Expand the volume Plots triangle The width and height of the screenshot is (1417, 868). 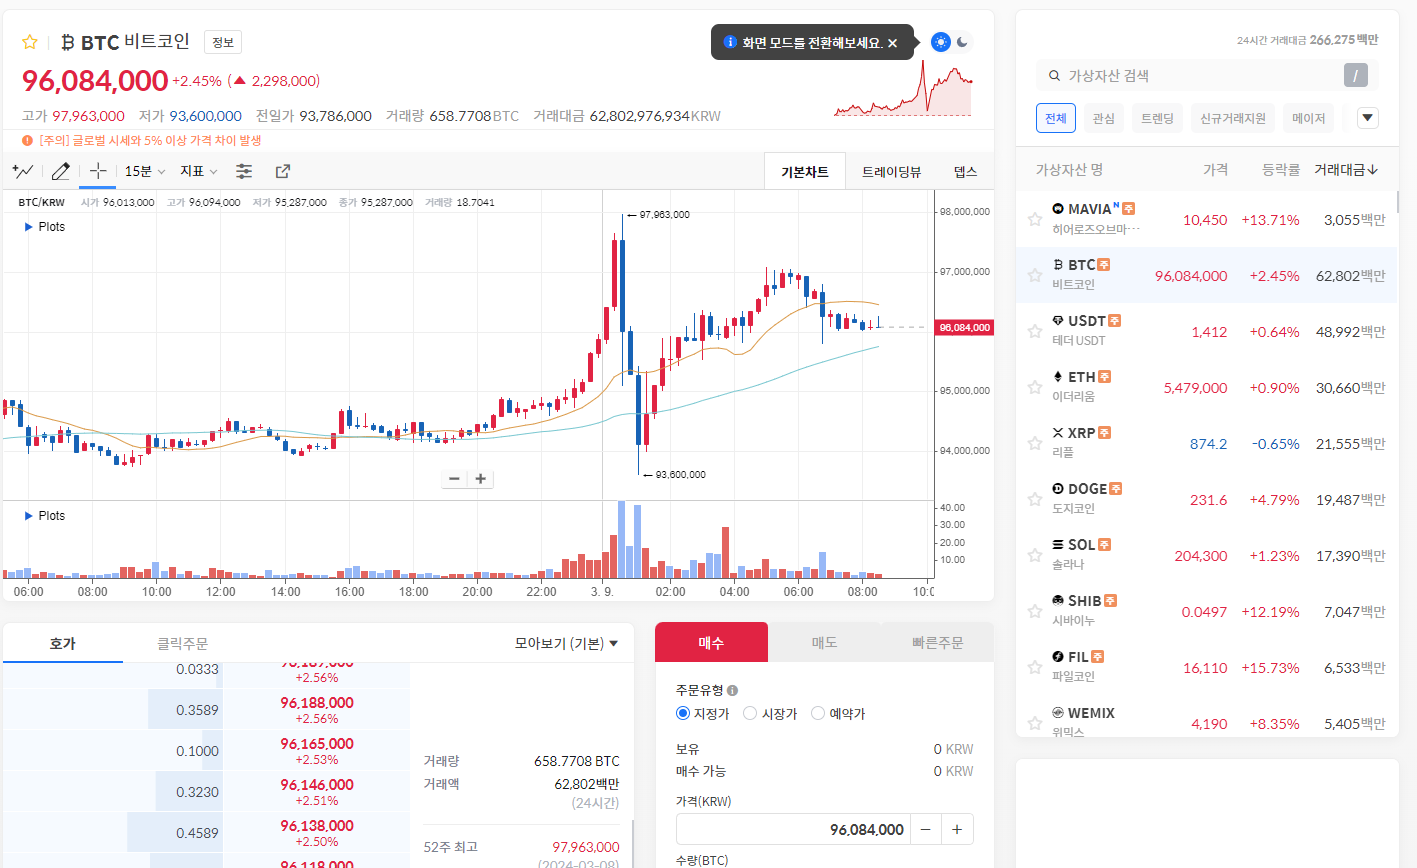[28, 516]
